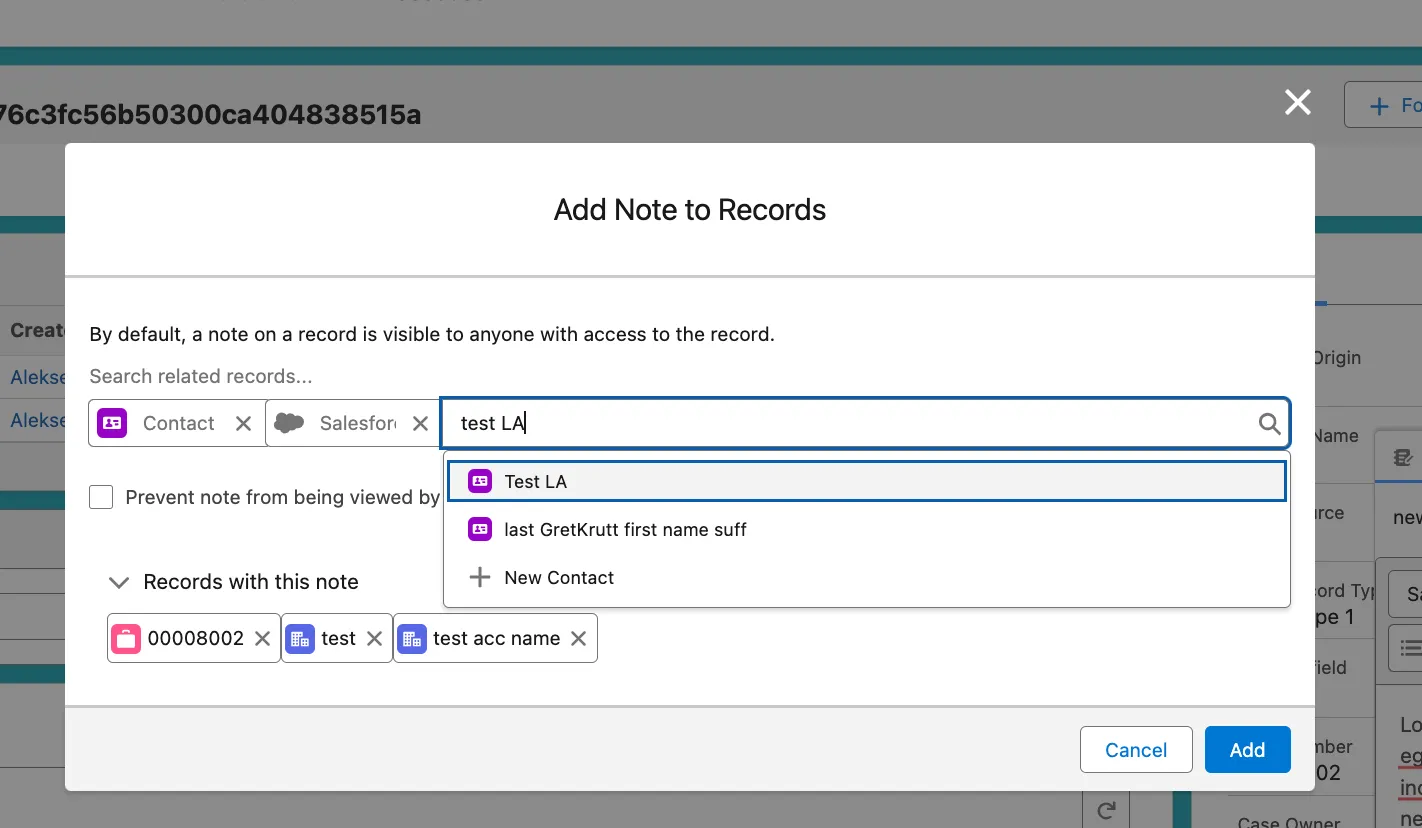Remove the Contact pill with its X
The width and height of the screenshot is (1422, 828).
pos(243,424)
